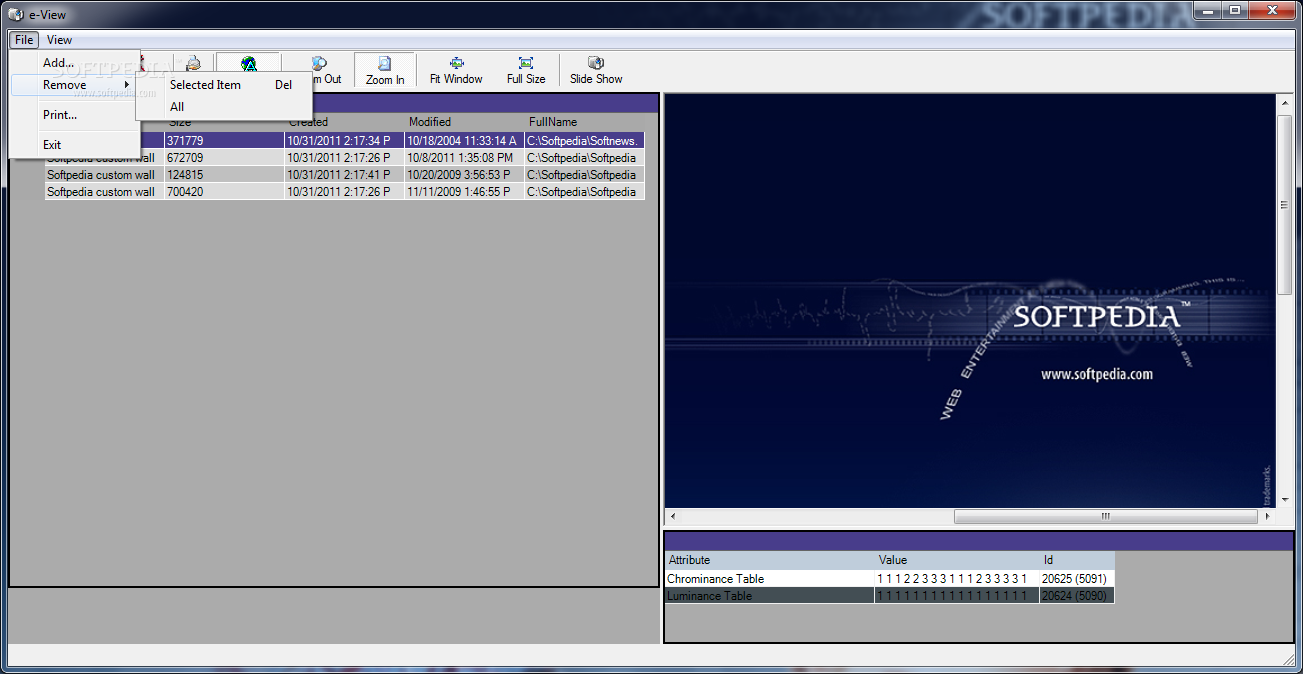Click the Id value 20625 (5091)

point(1076,579)
